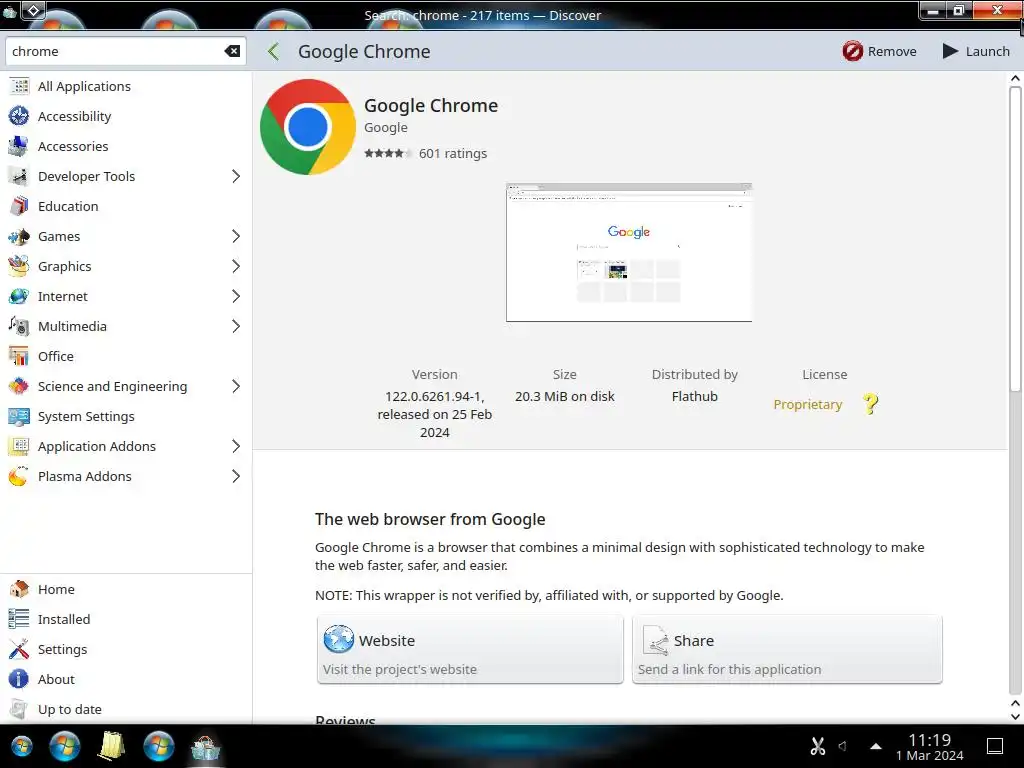Open the Office category icon
This screenshot has height=768, width=1024.
pos(19,357)
